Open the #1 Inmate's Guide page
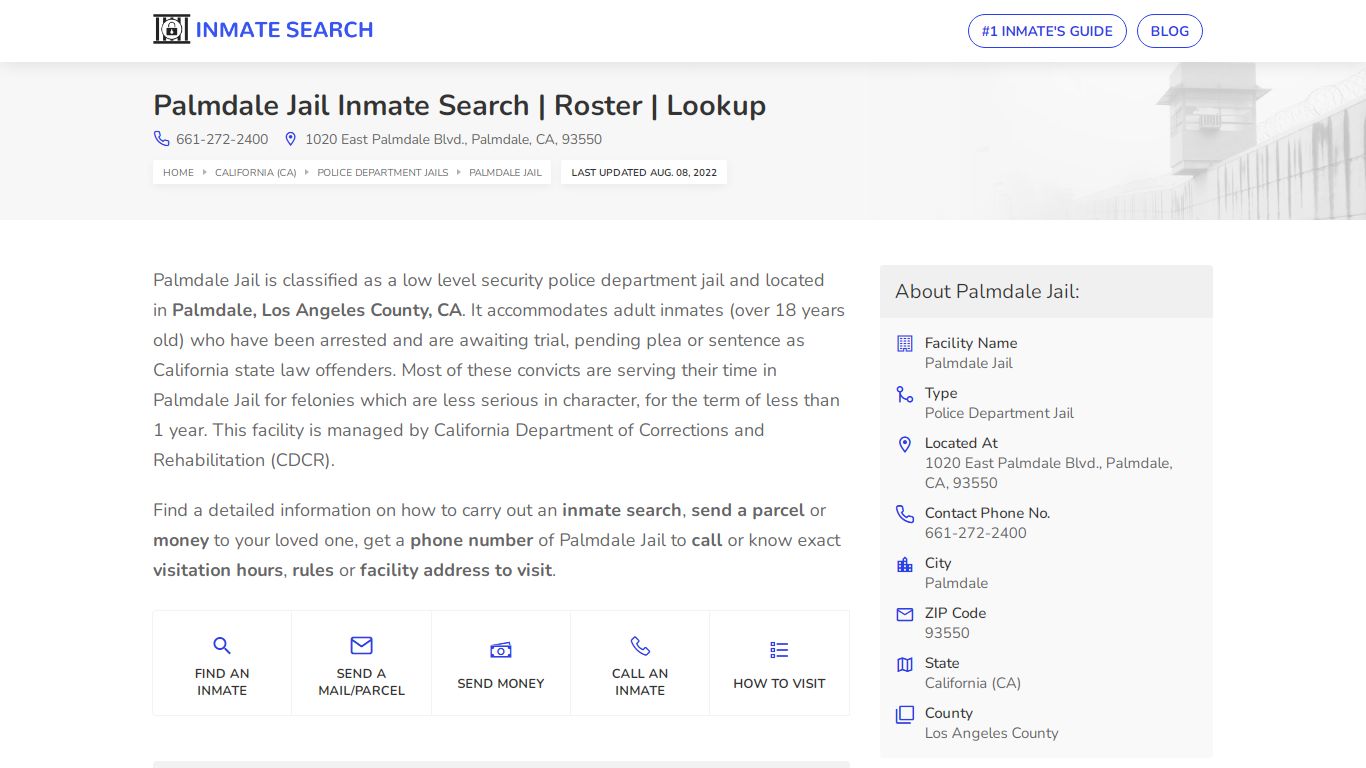This screenshot has height=768, width=1366. coord(1047,31)
